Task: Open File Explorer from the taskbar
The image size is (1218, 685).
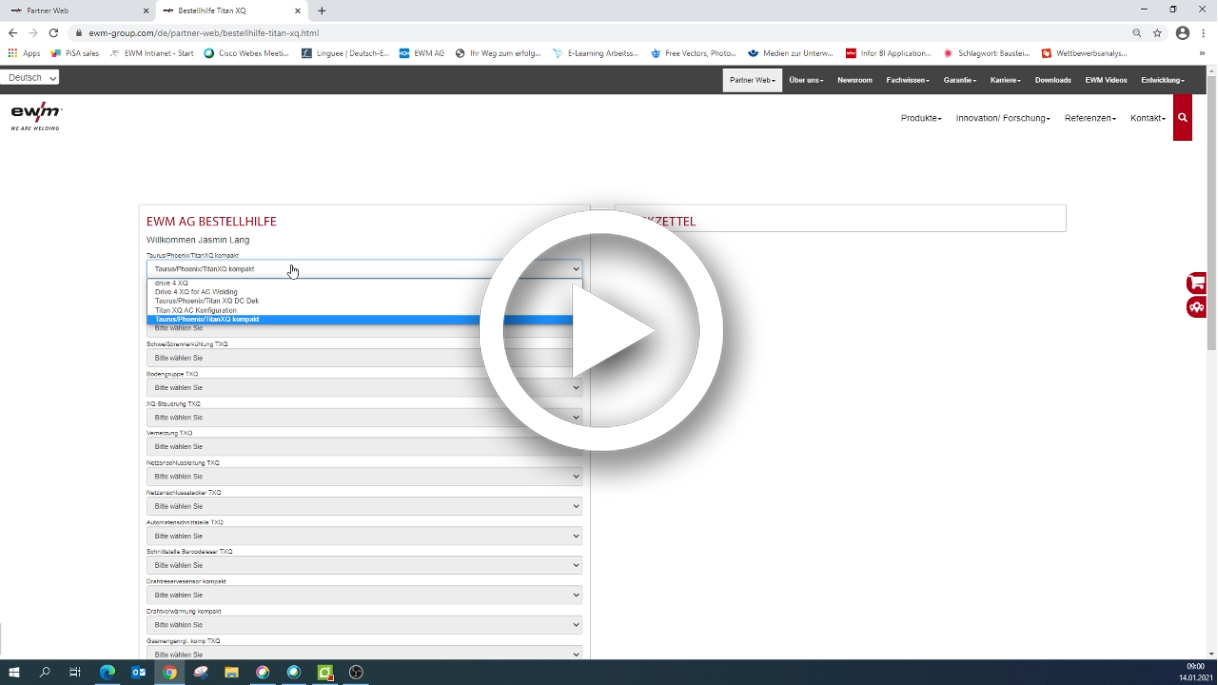Action: [232, 672]
